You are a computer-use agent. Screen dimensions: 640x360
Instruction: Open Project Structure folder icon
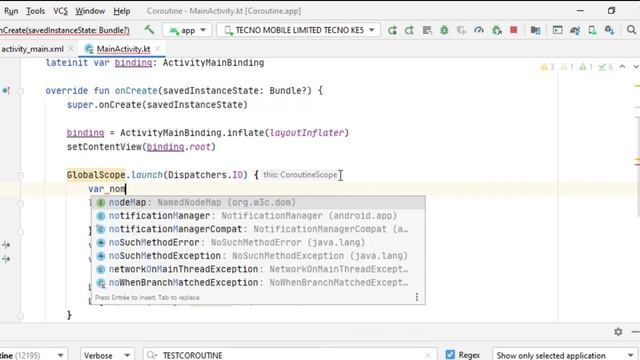point(535,30)
